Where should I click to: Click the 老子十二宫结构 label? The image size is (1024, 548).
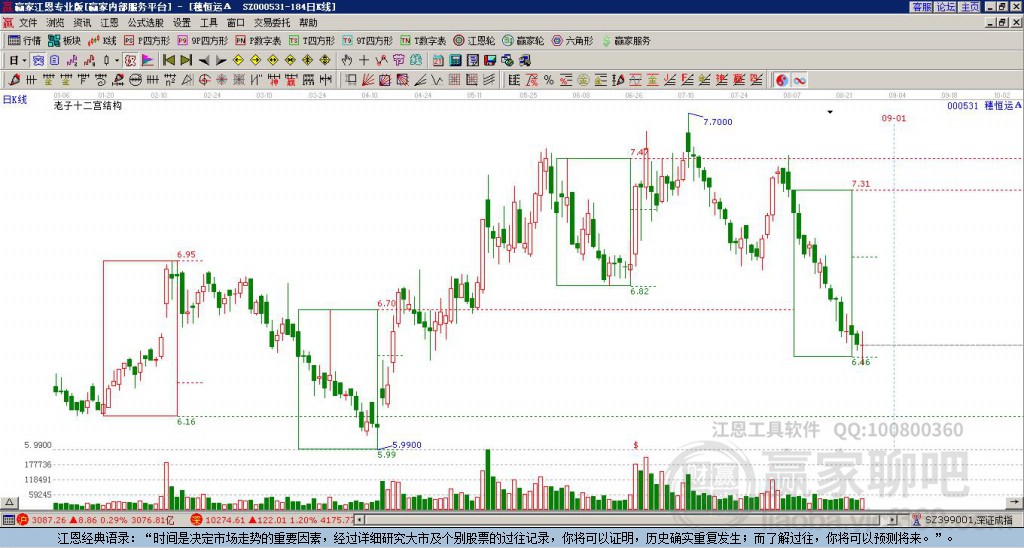(x=88, y=105)
